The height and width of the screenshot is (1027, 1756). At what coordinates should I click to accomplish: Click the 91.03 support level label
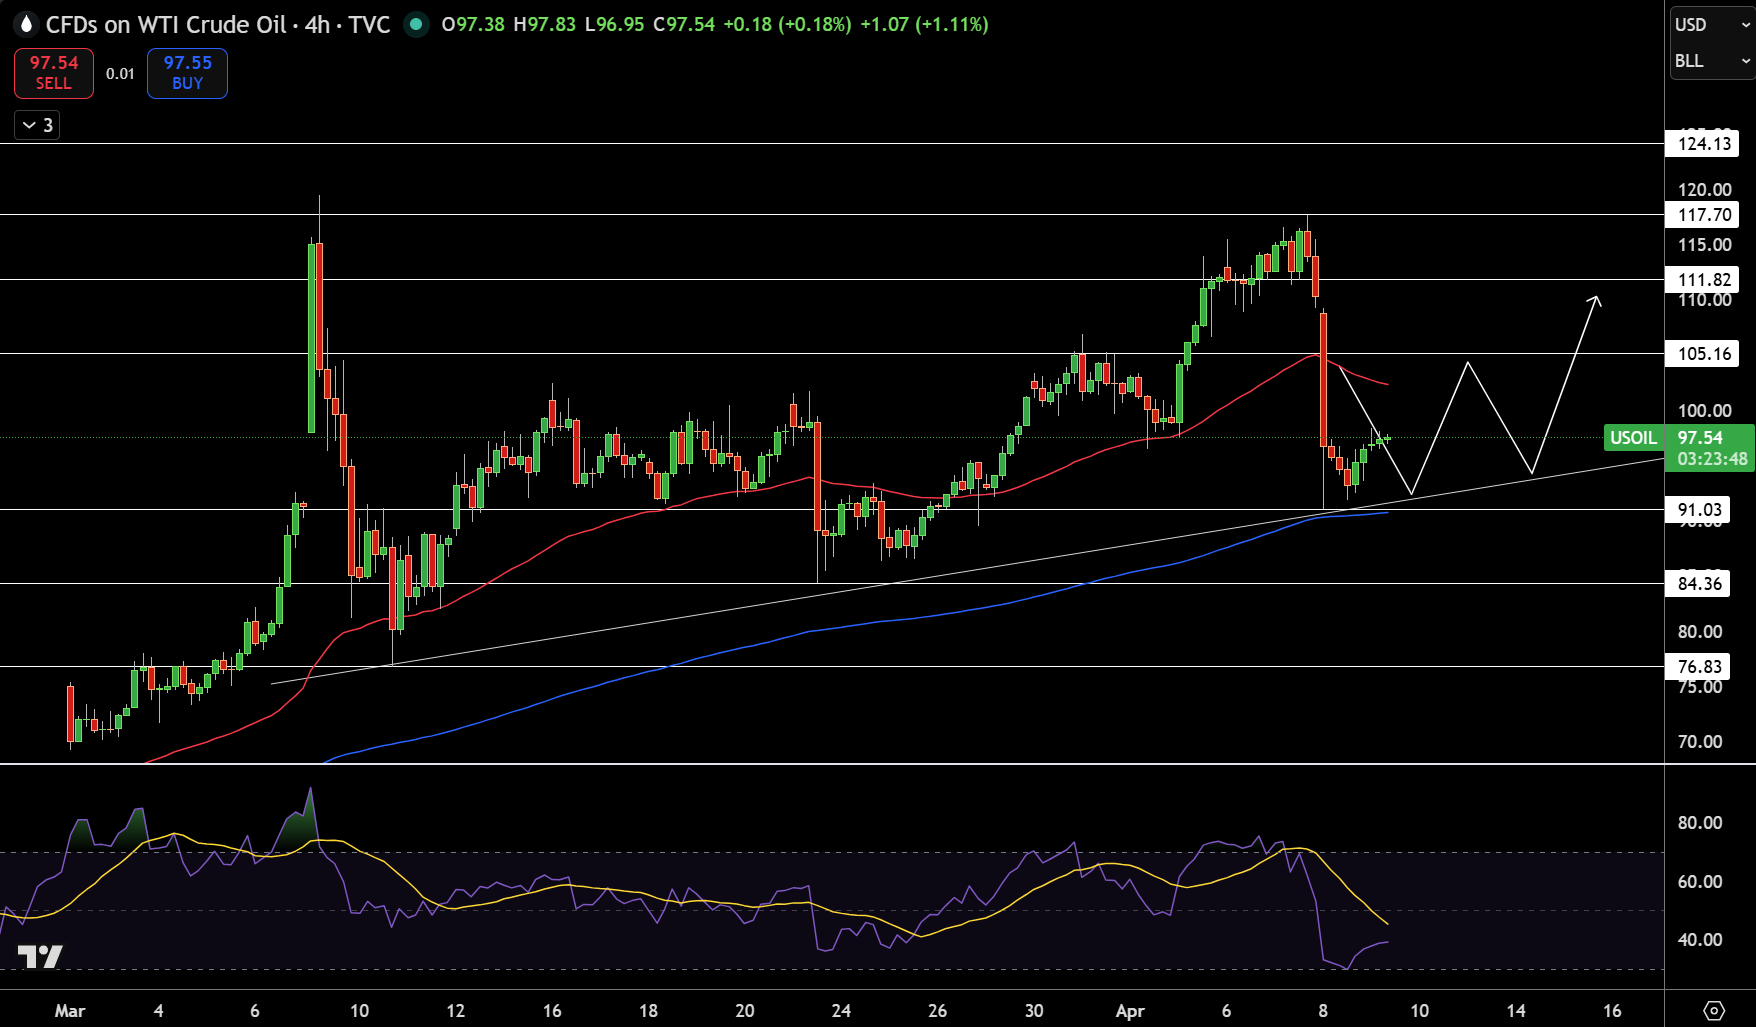point(1699,509)
